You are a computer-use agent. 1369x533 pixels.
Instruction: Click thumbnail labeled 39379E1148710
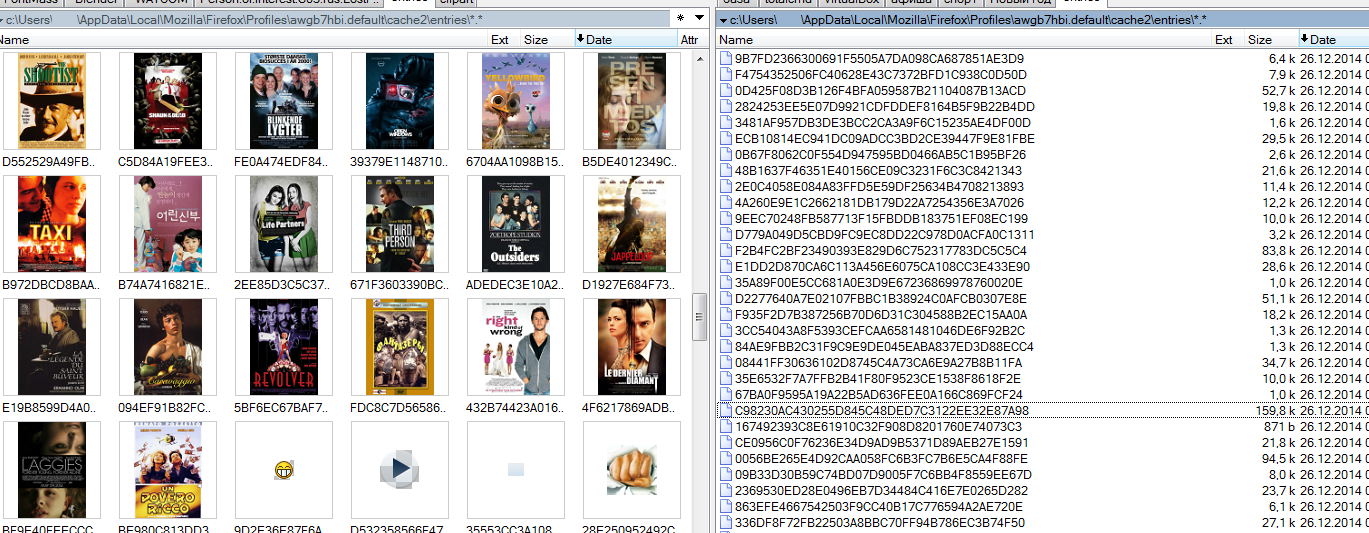point(400,101)
